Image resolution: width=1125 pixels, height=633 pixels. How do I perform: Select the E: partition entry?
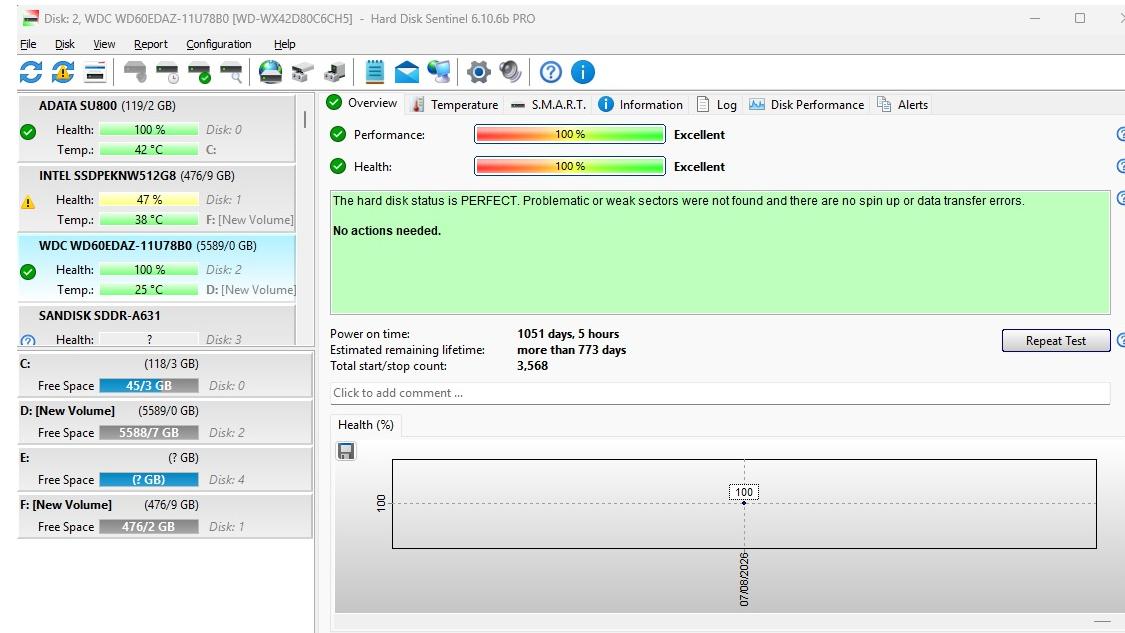coord(165,468)
